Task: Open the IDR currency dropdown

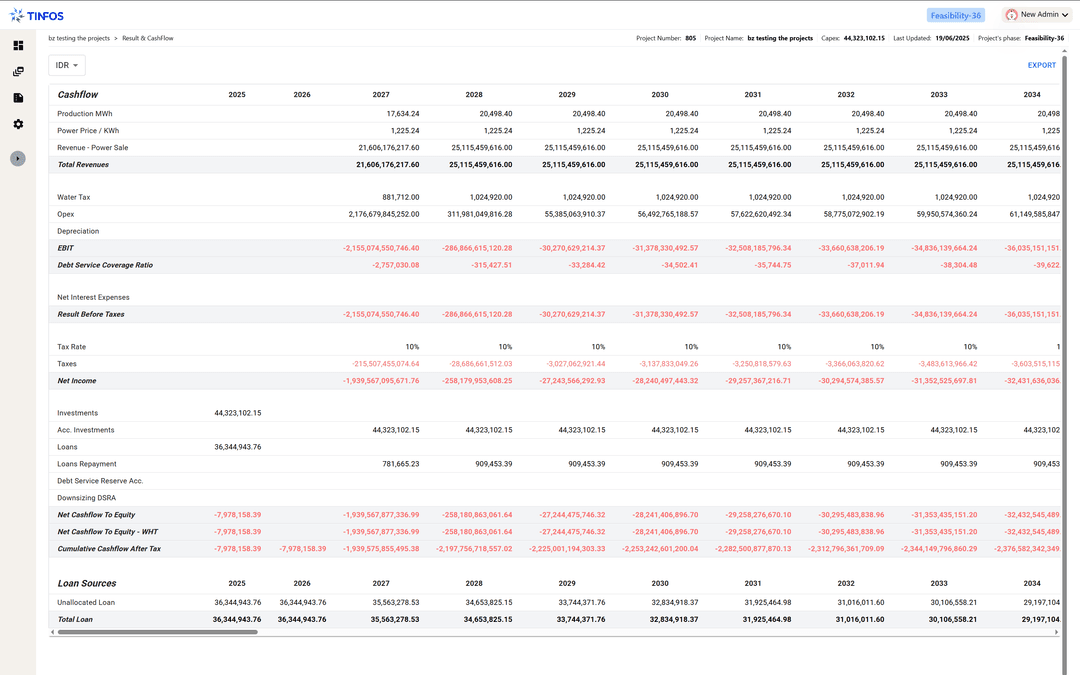Action: click(x=67, y=65)
